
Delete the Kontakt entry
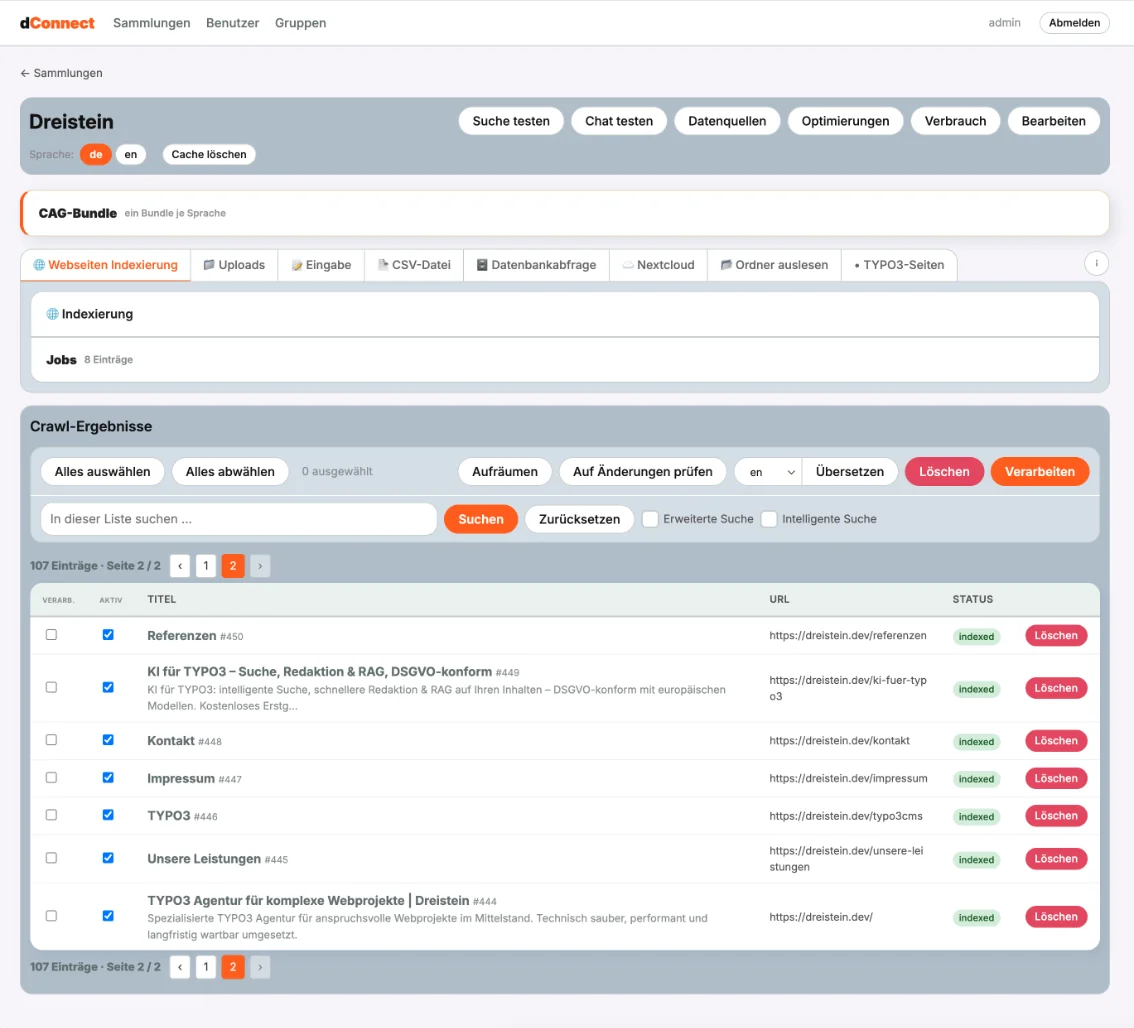[x=1056, y=741]
